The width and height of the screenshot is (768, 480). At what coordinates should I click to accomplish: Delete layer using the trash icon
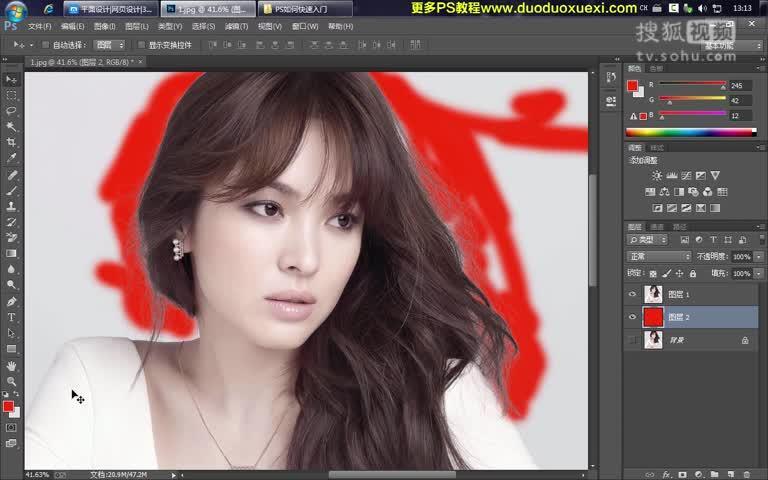pos(747,474)
